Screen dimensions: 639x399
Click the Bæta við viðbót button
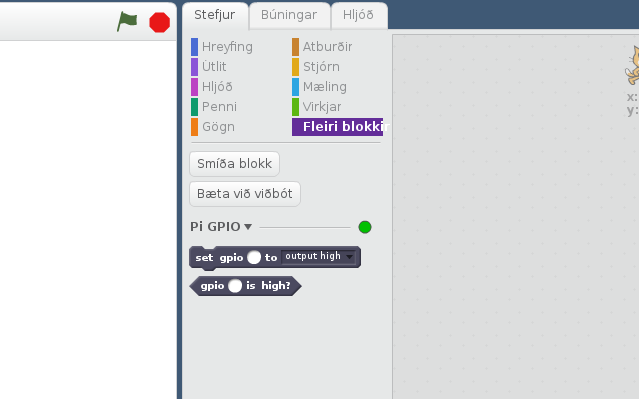click(245, 194)
